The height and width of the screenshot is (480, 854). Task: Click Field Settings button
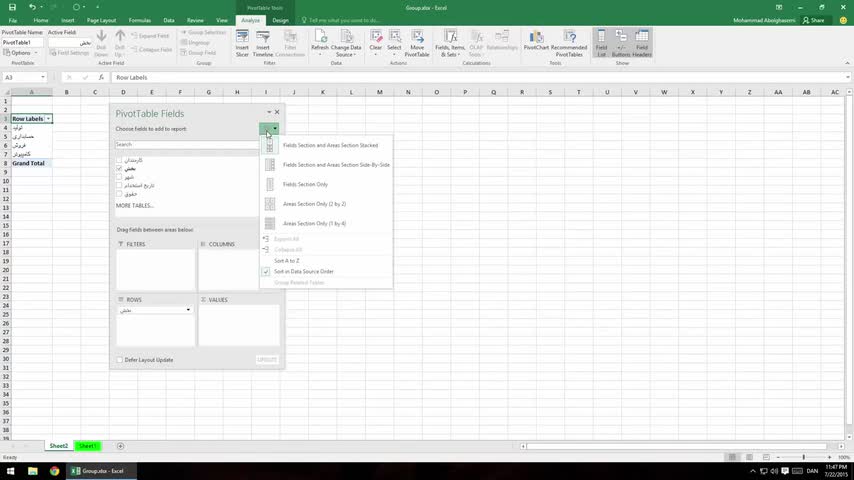point(69,53)
